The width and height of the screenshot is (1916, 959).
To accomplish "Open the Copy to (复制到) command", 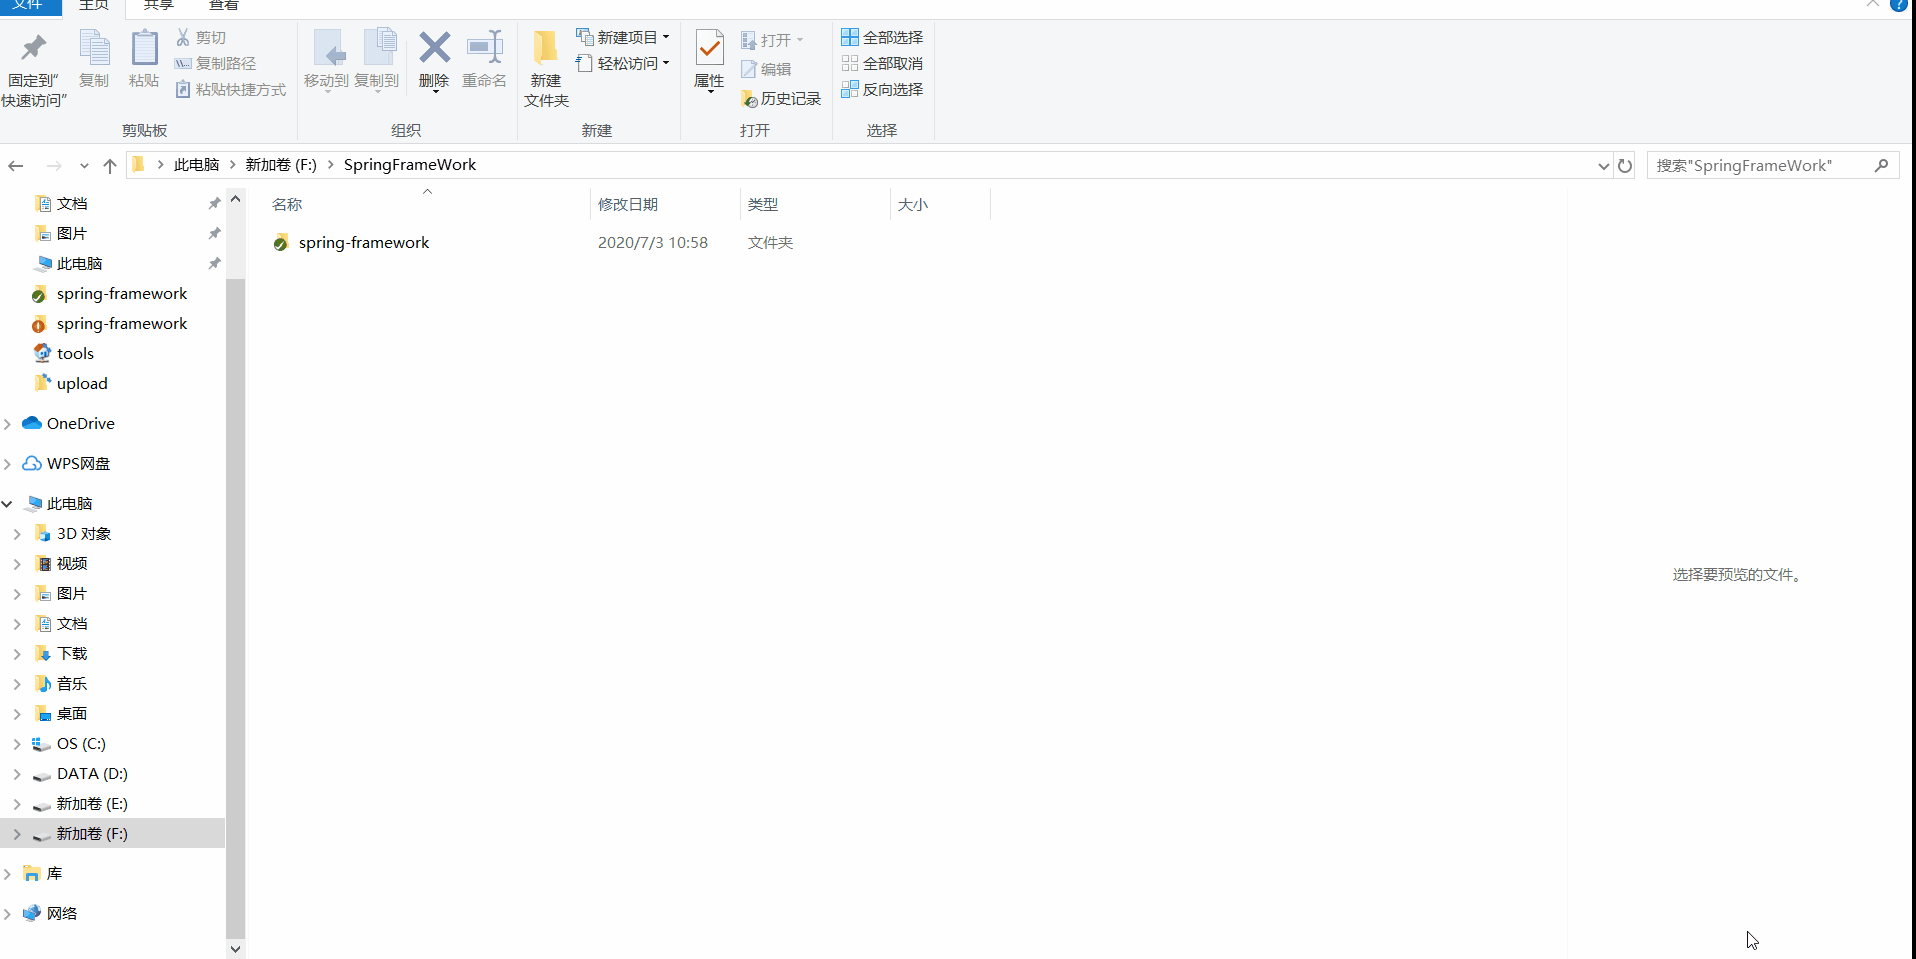I will point(377,60).
